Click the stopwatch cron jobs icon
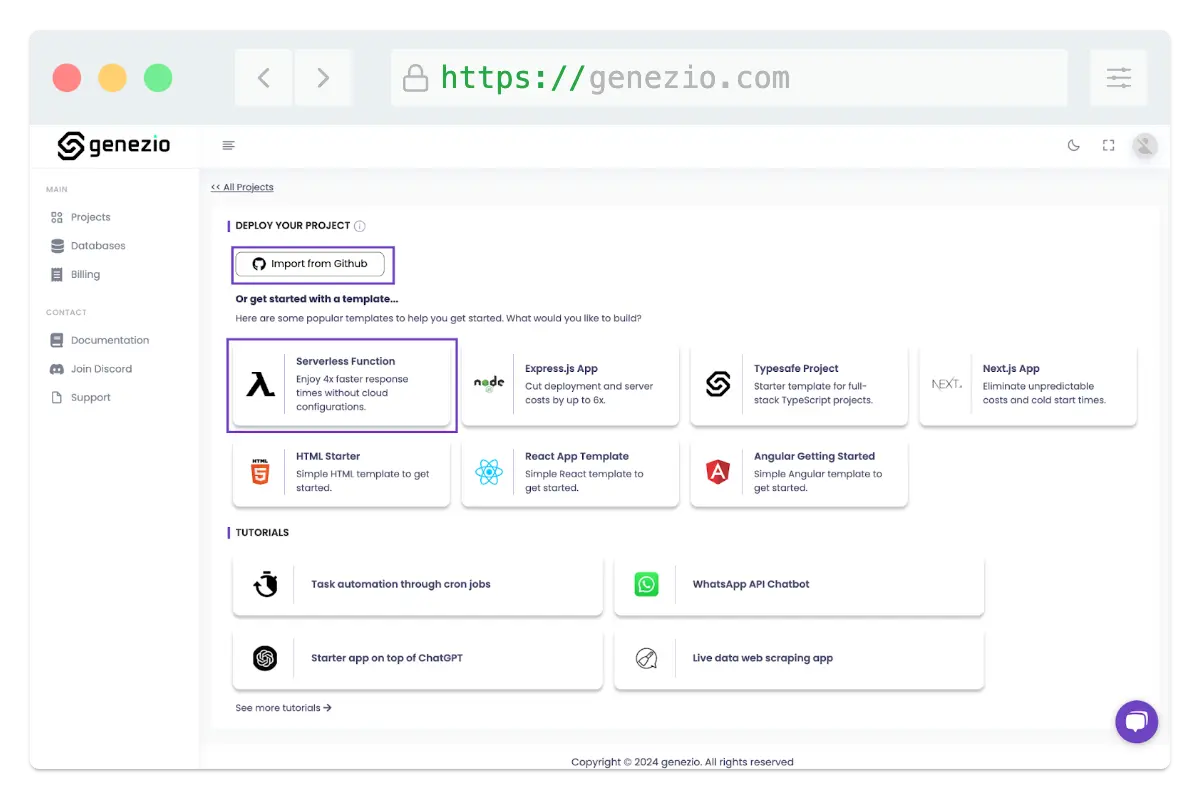This screenshot has height=800, width=1200. [265, 584]
